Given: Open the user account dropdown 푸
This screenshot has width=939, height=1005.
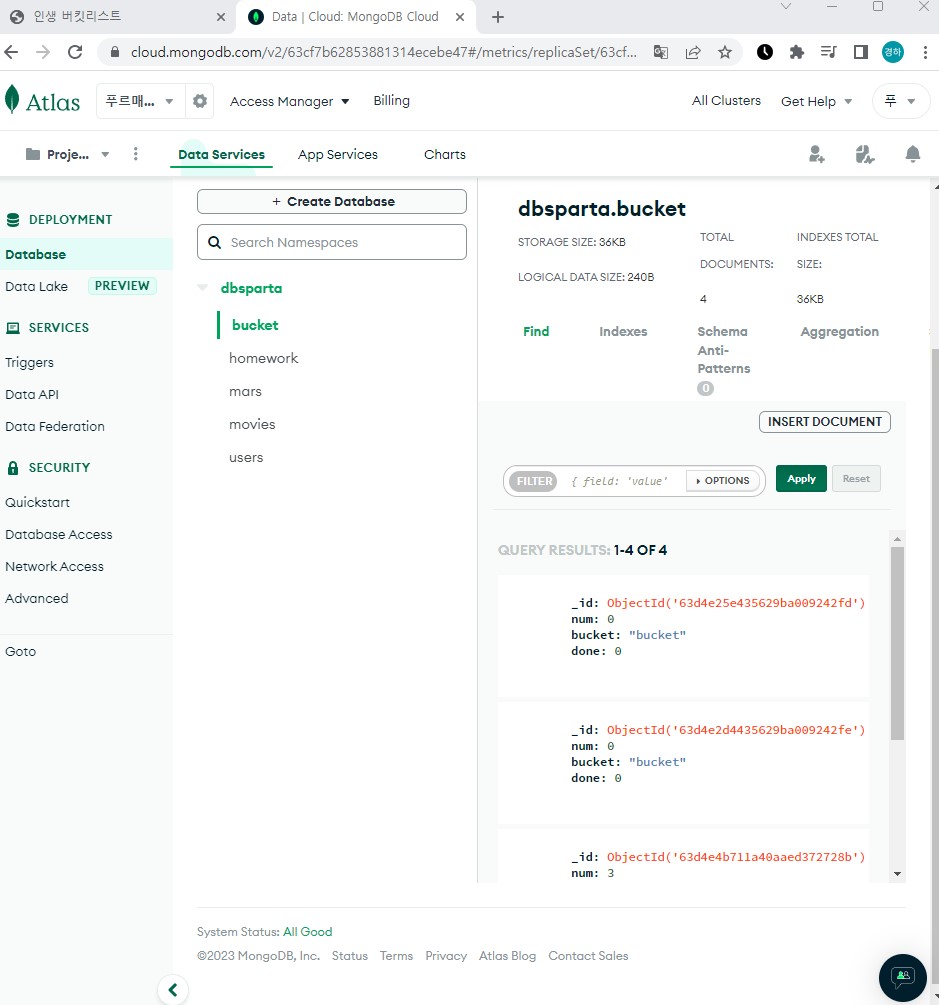Looking at the screenshot, I should coord(901,101).
